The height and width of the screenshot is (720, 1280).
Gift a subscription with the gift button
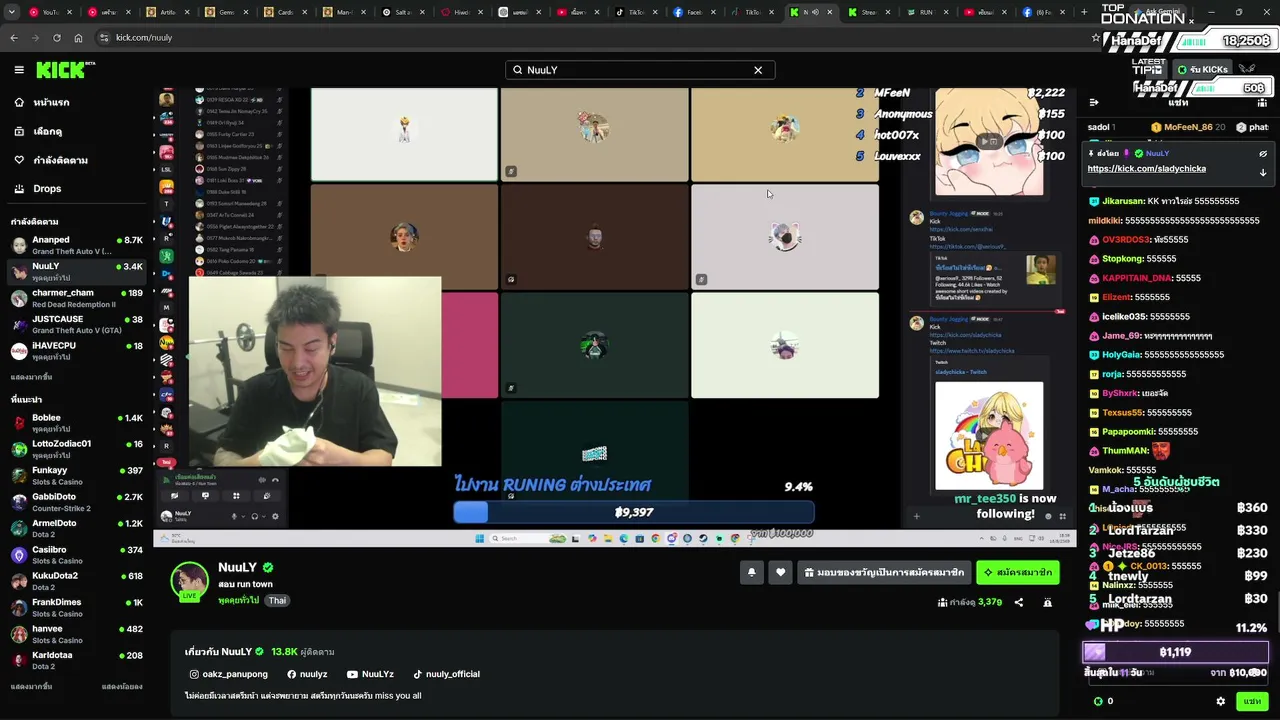[x=884, y=572]
